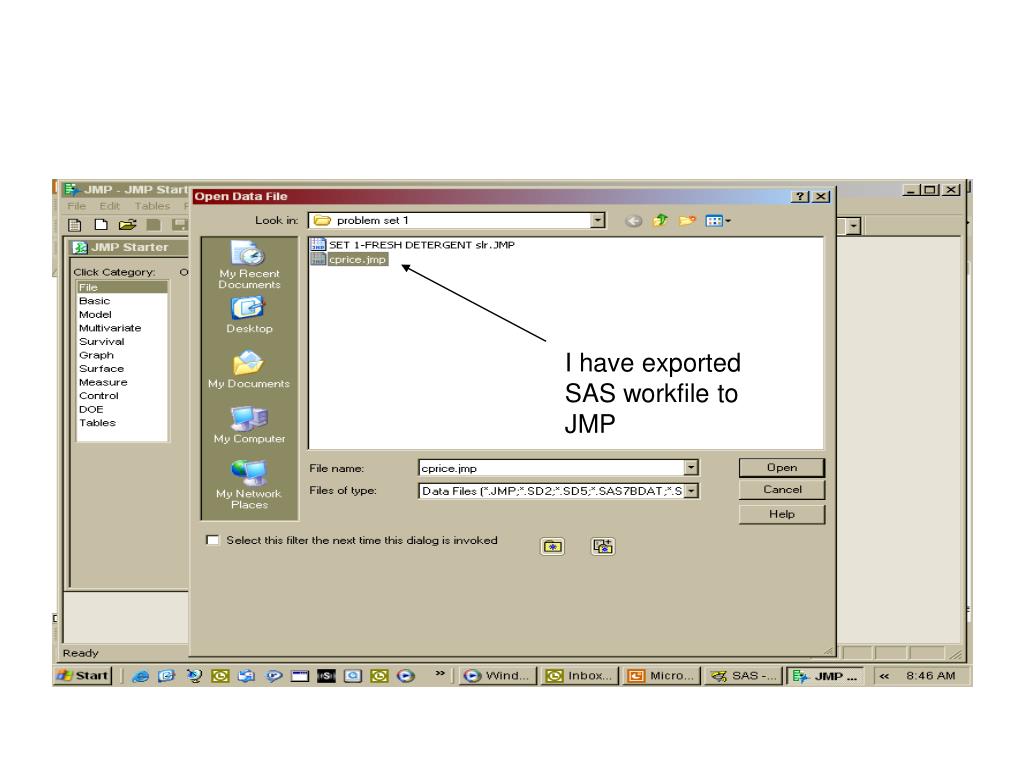The image size is (1024, 768).
Task: Switch to SAS taskbar window
Action: [x=744, y=676]
